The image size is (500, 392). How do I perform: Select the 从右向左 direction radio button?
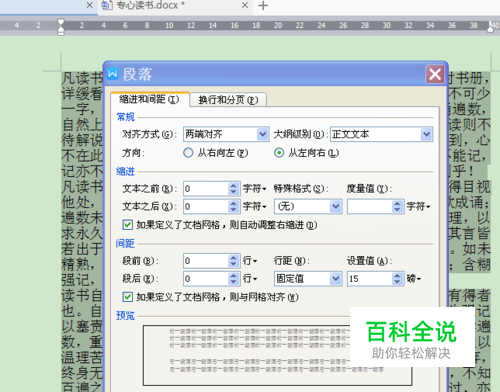[x=188, y=153]
